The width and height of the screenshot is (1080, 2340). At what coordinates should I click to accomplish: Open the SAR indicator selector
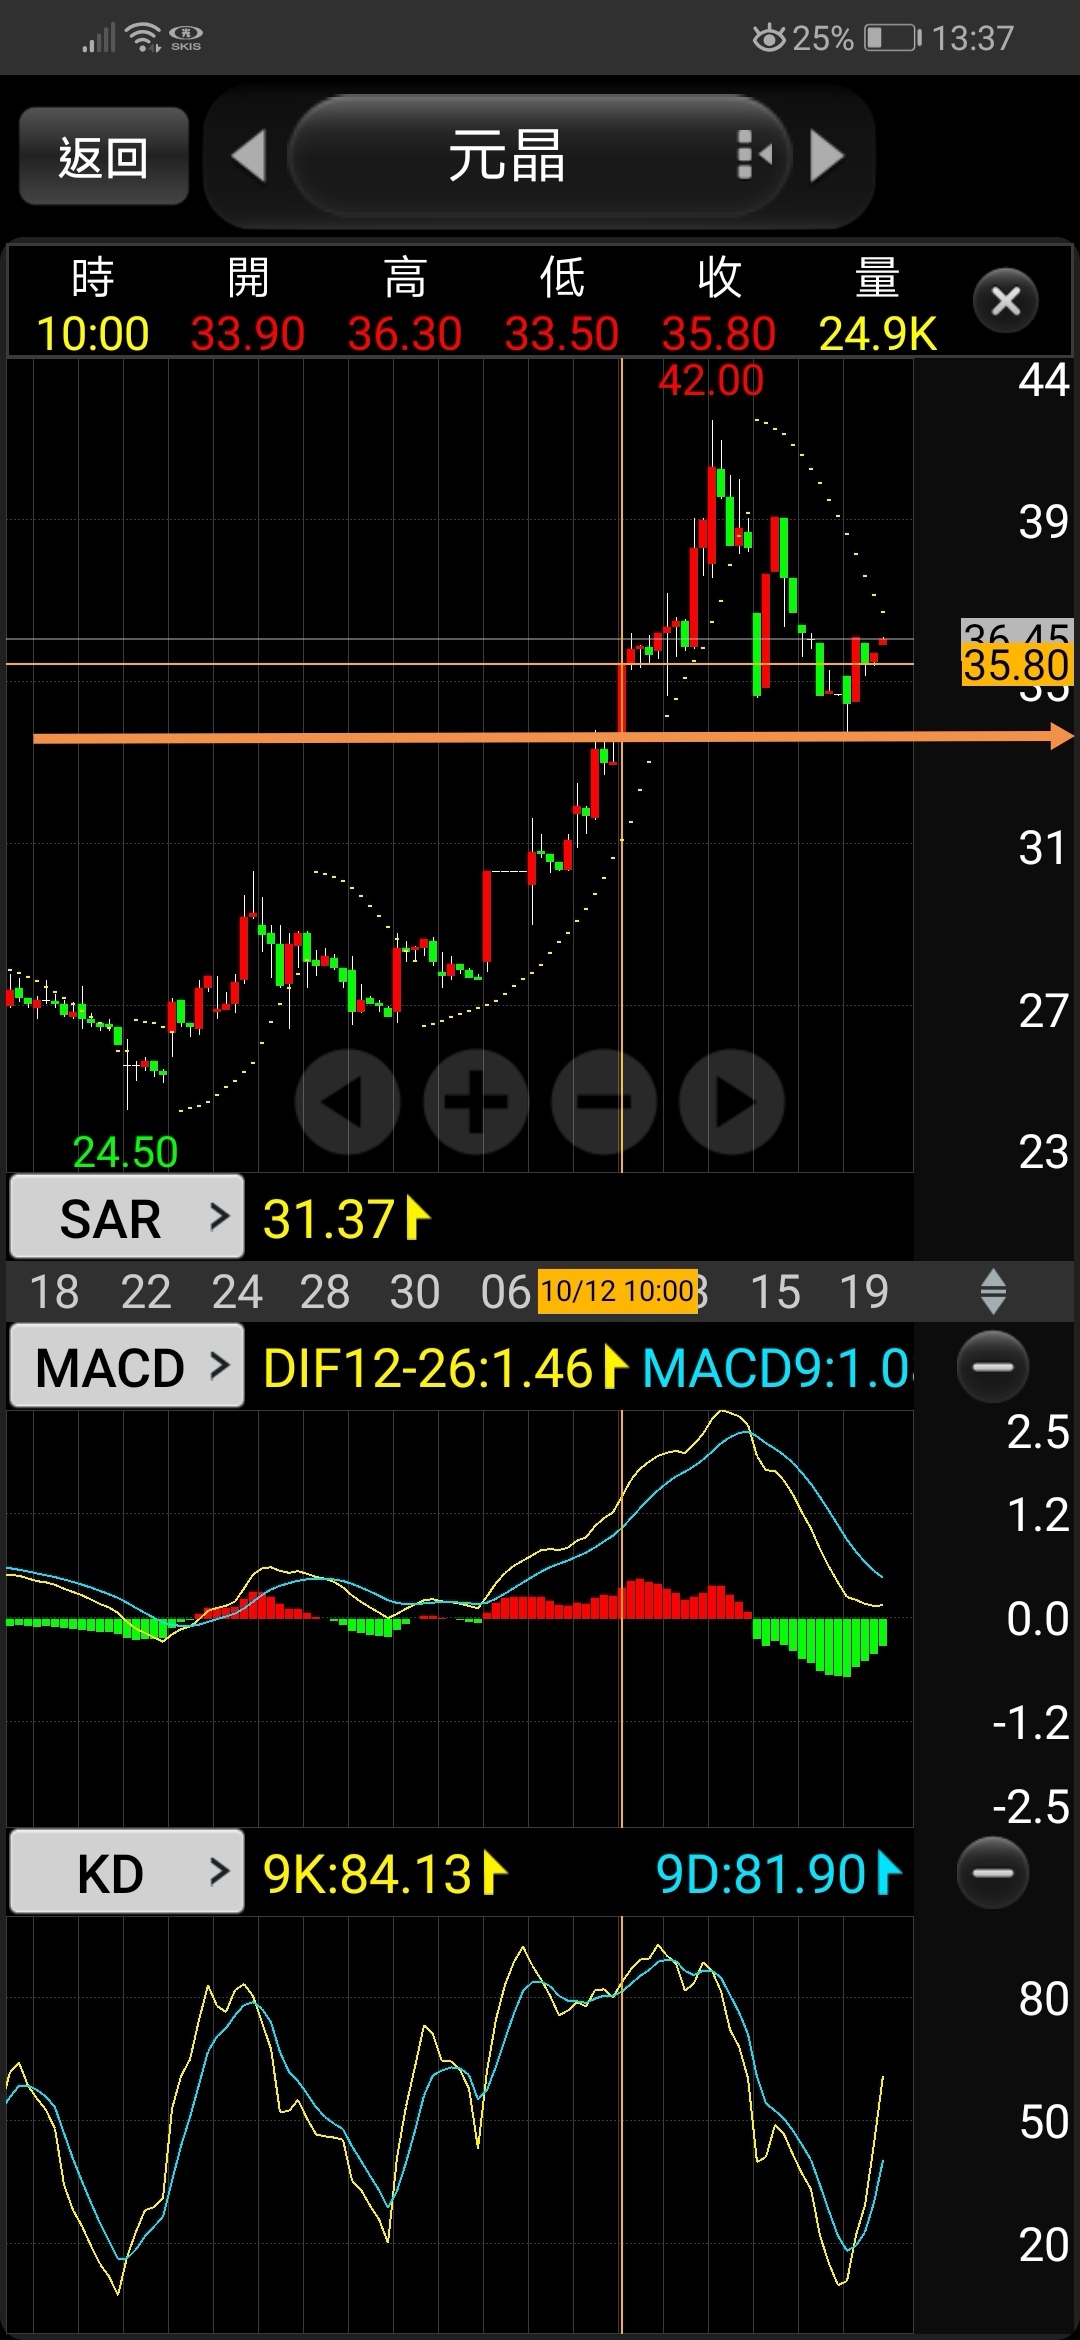(127, 1217)
